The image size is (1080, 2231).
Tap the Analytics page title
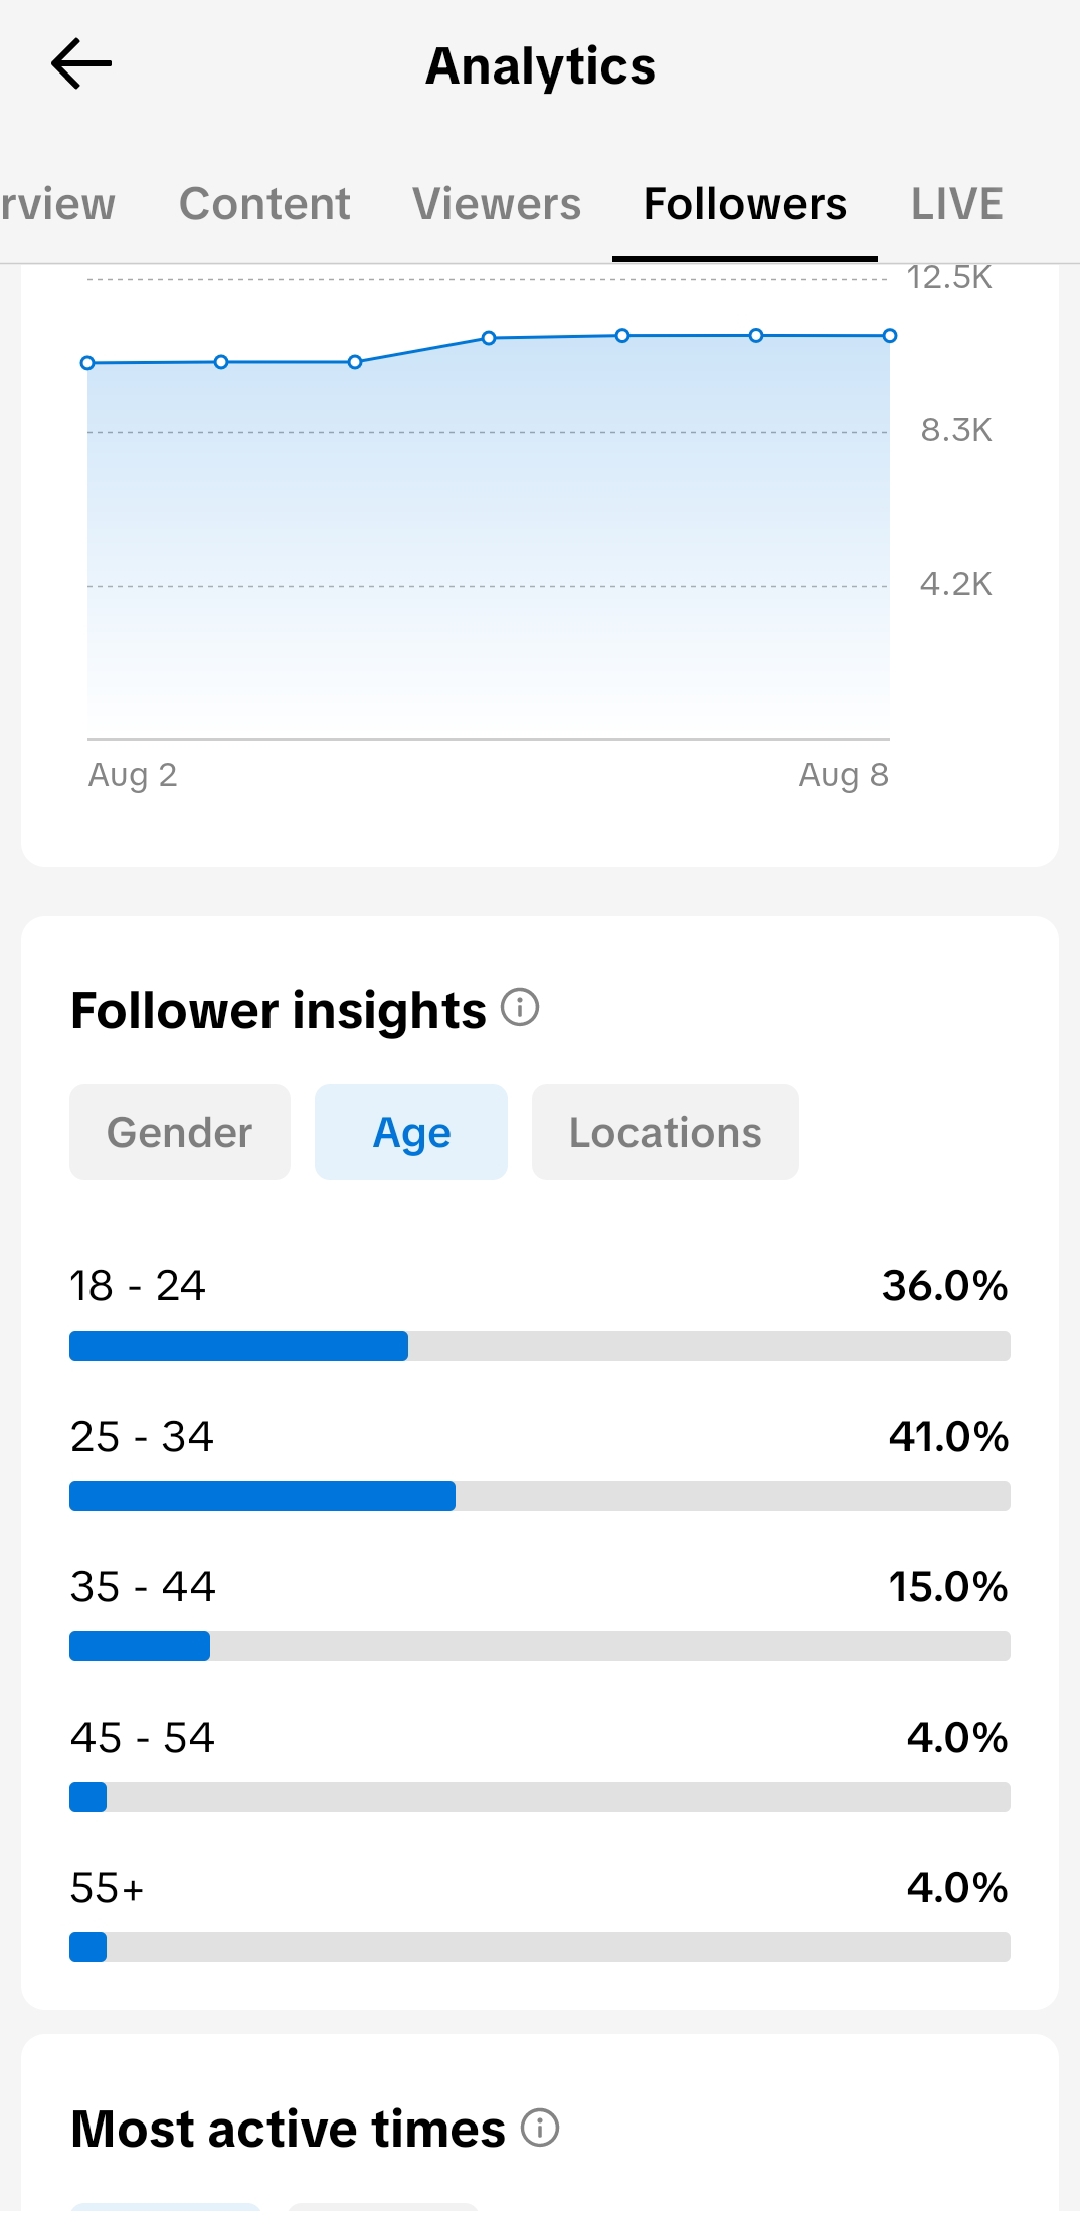tap(540, 66)
